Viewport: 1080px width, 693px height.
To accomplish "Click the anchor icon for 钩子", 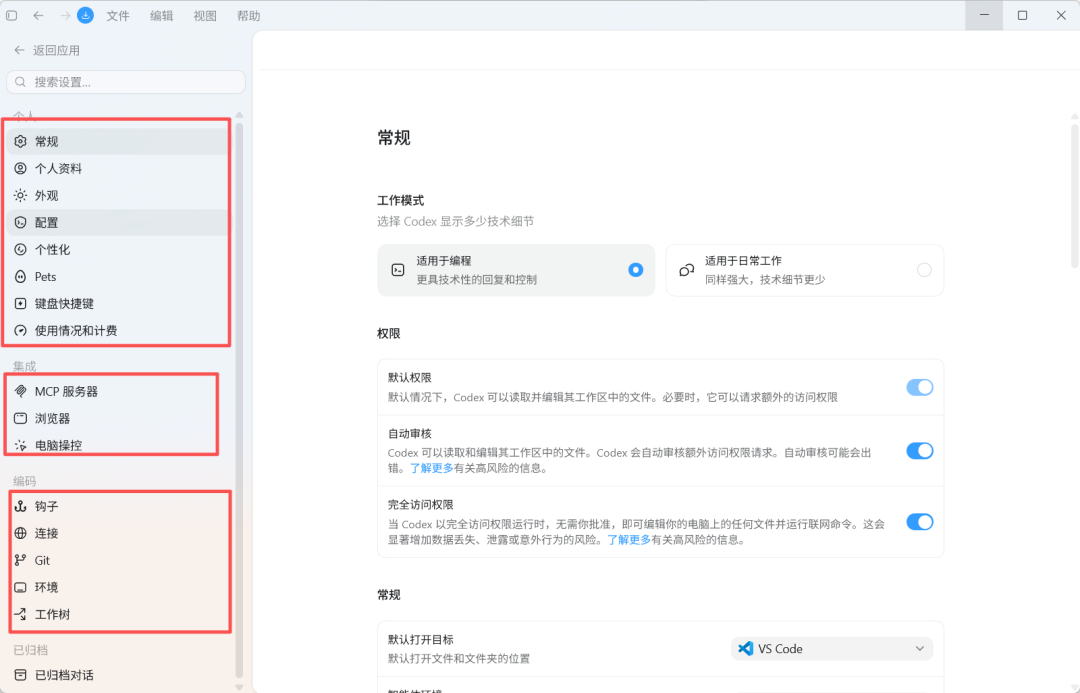I will [x=21, y=506].
